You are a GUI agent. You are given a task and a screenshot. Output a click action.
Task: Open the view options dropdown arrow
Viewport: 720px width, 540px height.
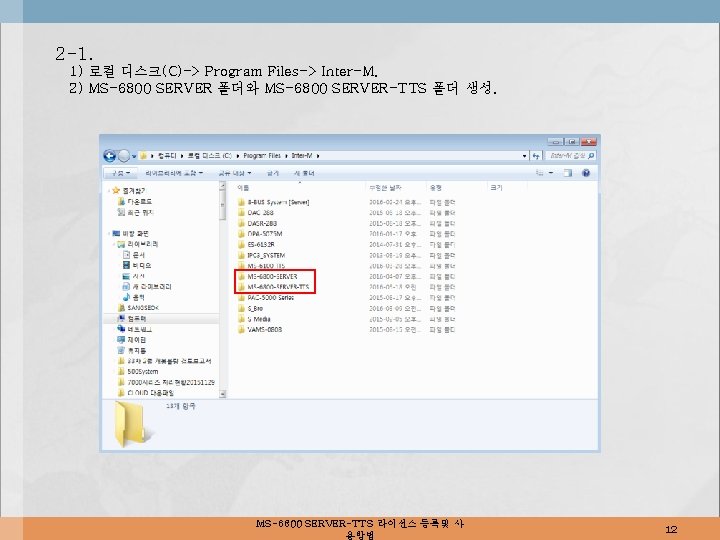[551, 173]
